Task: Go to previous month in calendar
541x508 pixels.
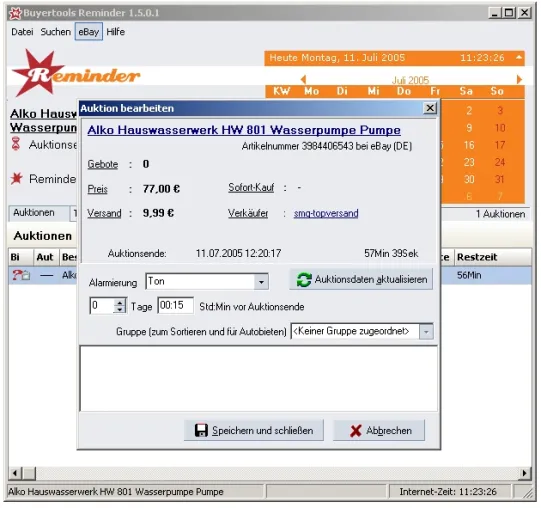Action: click(x=303, y=80)
